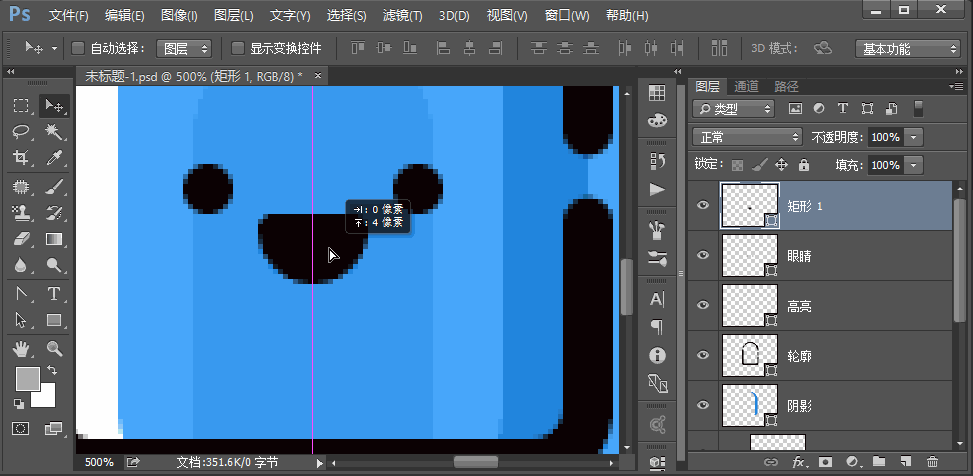The width and height of the screenshot is (973, 476).
Task: Select the Hand tool
Action: click(x=20, y=349)
